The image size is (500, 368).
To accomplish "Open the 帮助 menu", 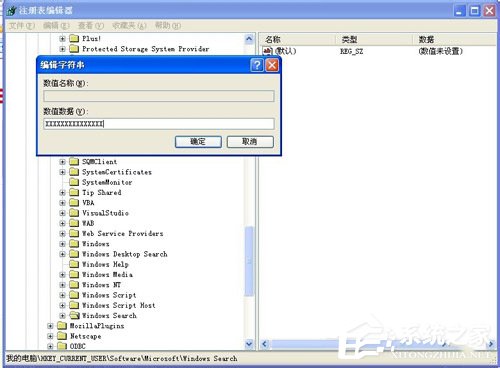I will [168, 26].
